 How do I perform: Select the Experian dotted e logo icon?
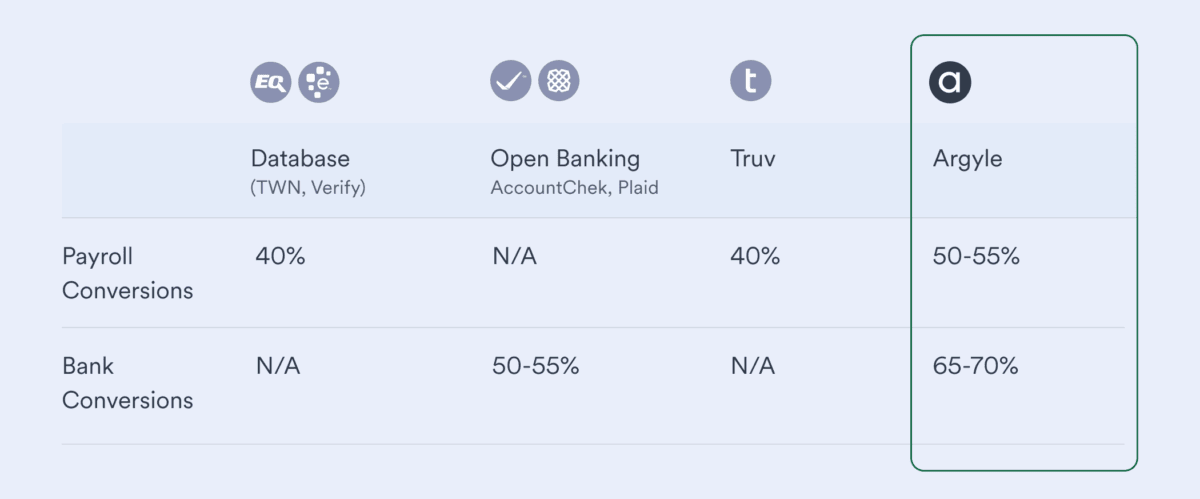pos(319,82)
